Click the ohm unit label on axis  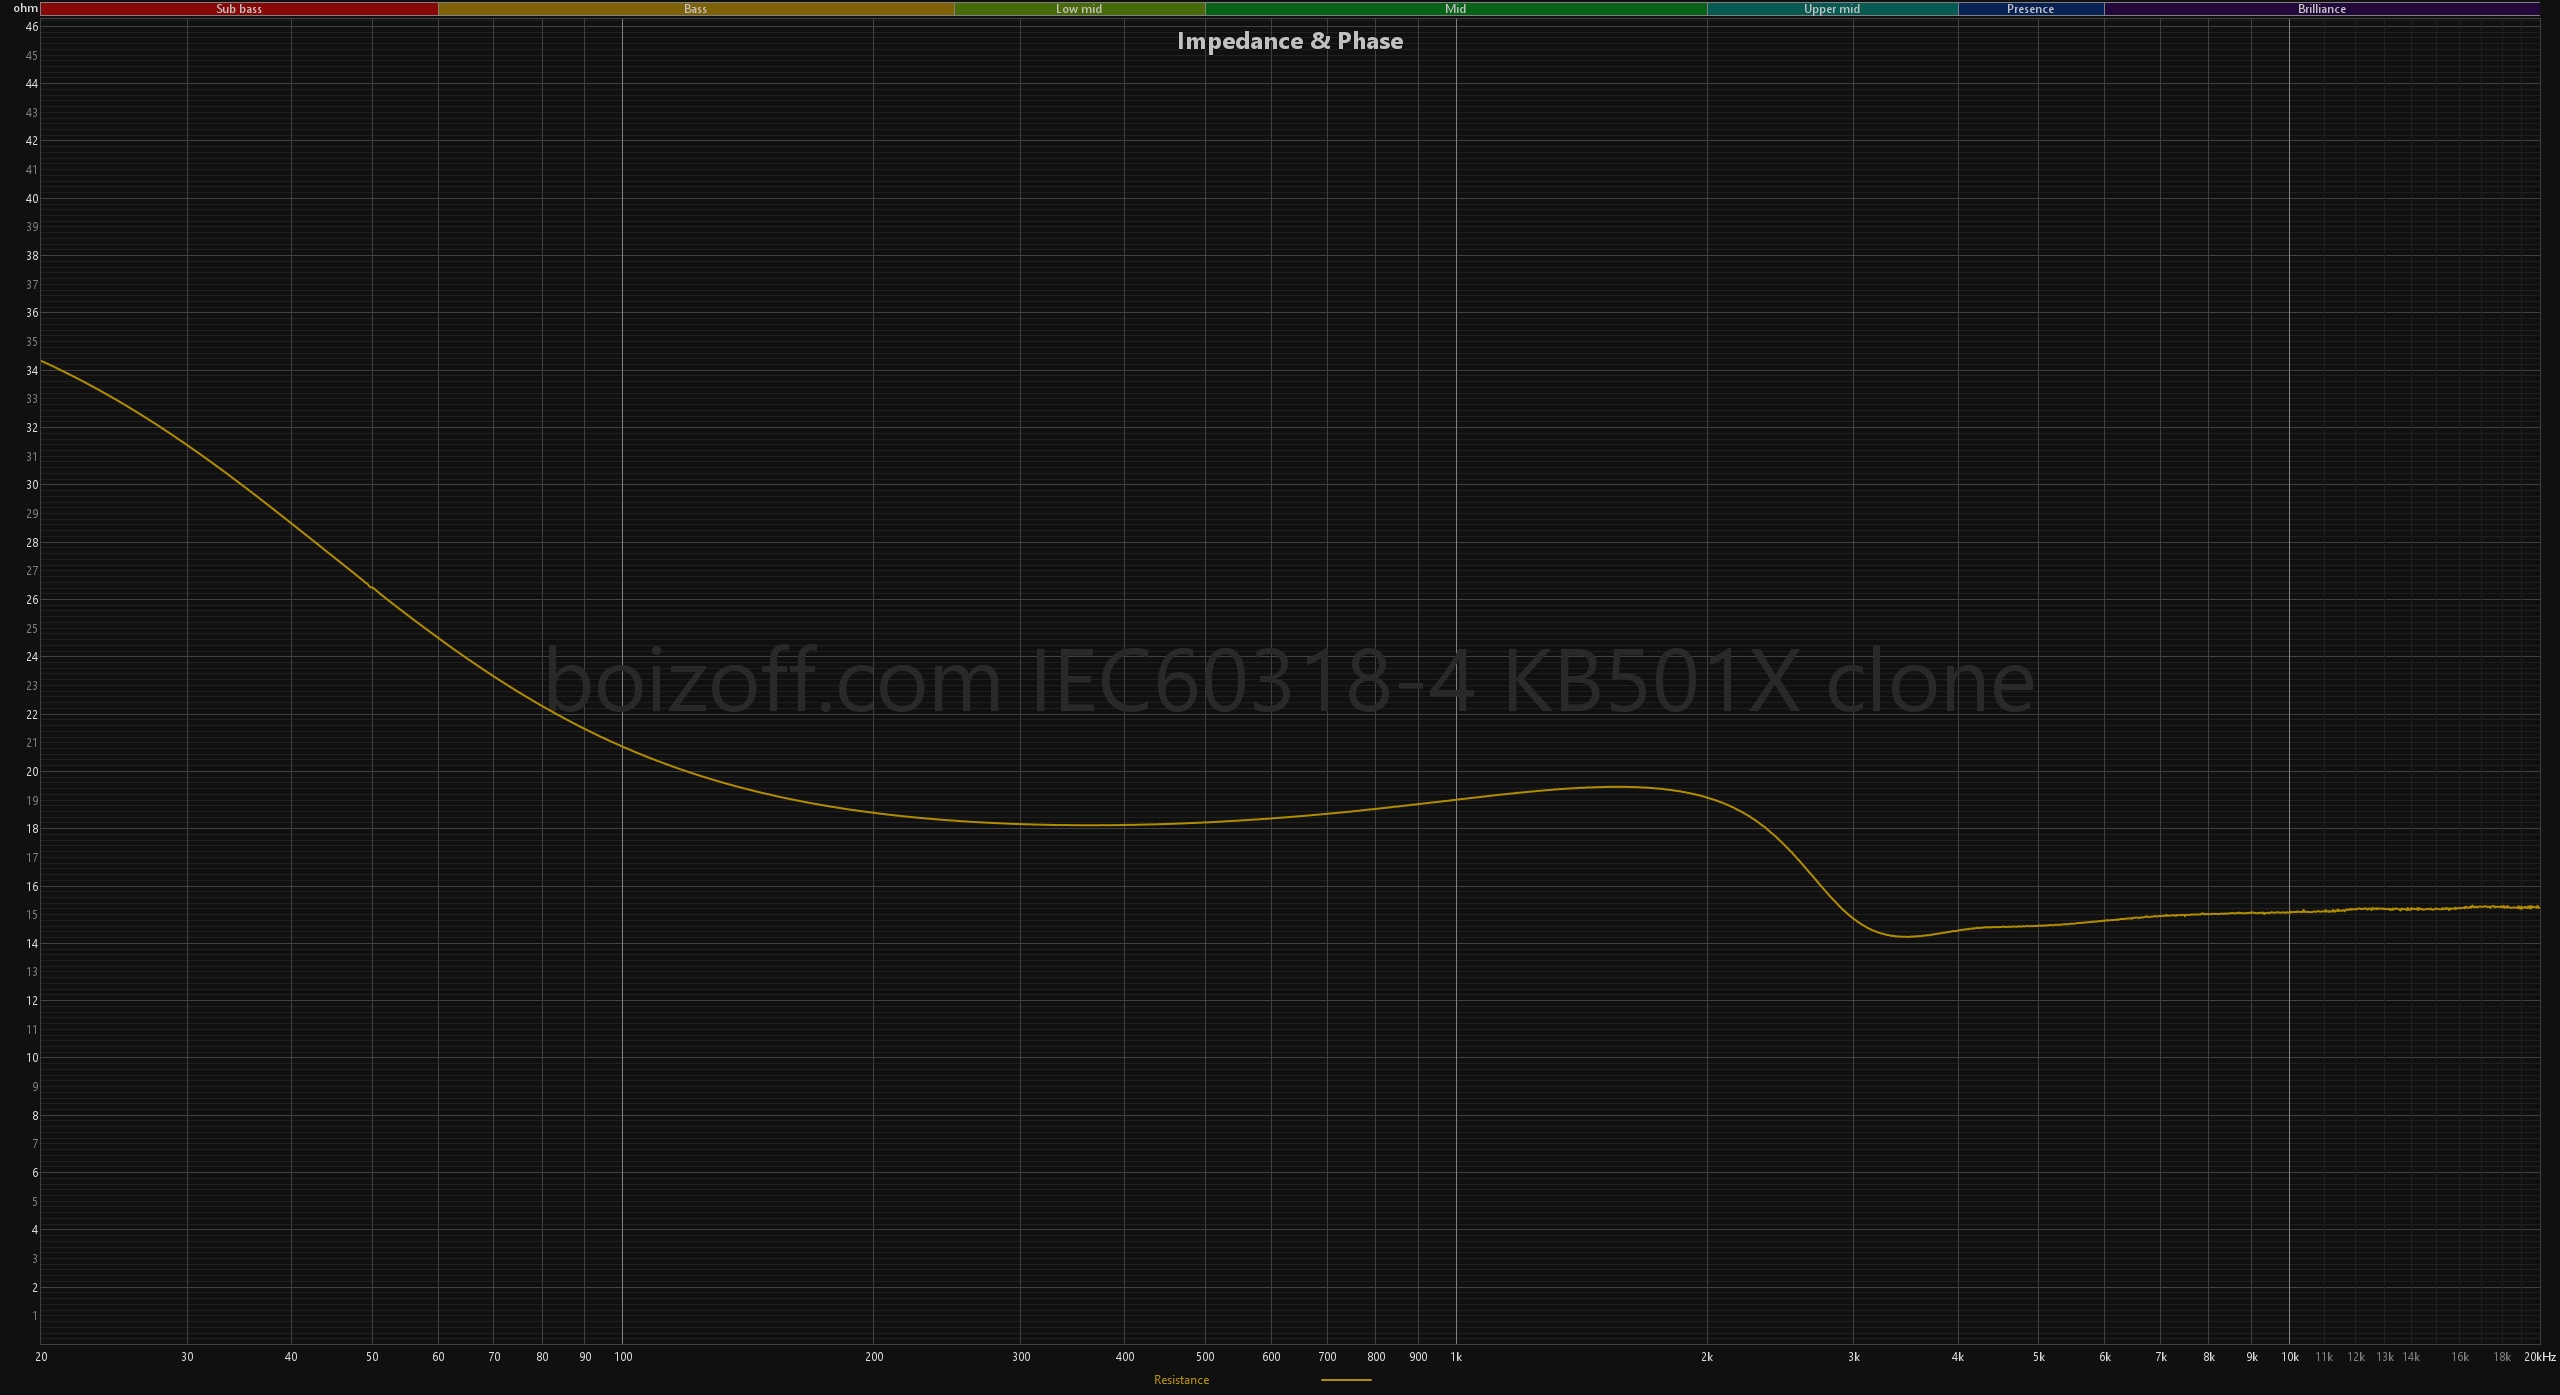click(25, 8)
